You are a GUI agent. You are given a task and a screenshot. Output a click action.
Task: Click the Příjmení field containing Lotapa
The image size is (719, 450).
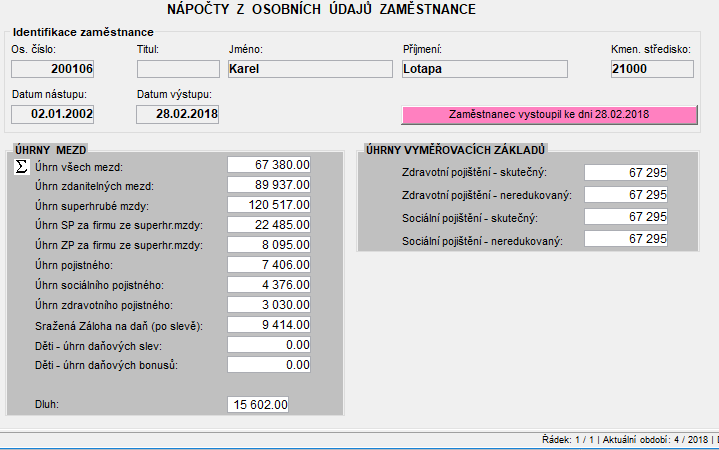tap(485, 69)
